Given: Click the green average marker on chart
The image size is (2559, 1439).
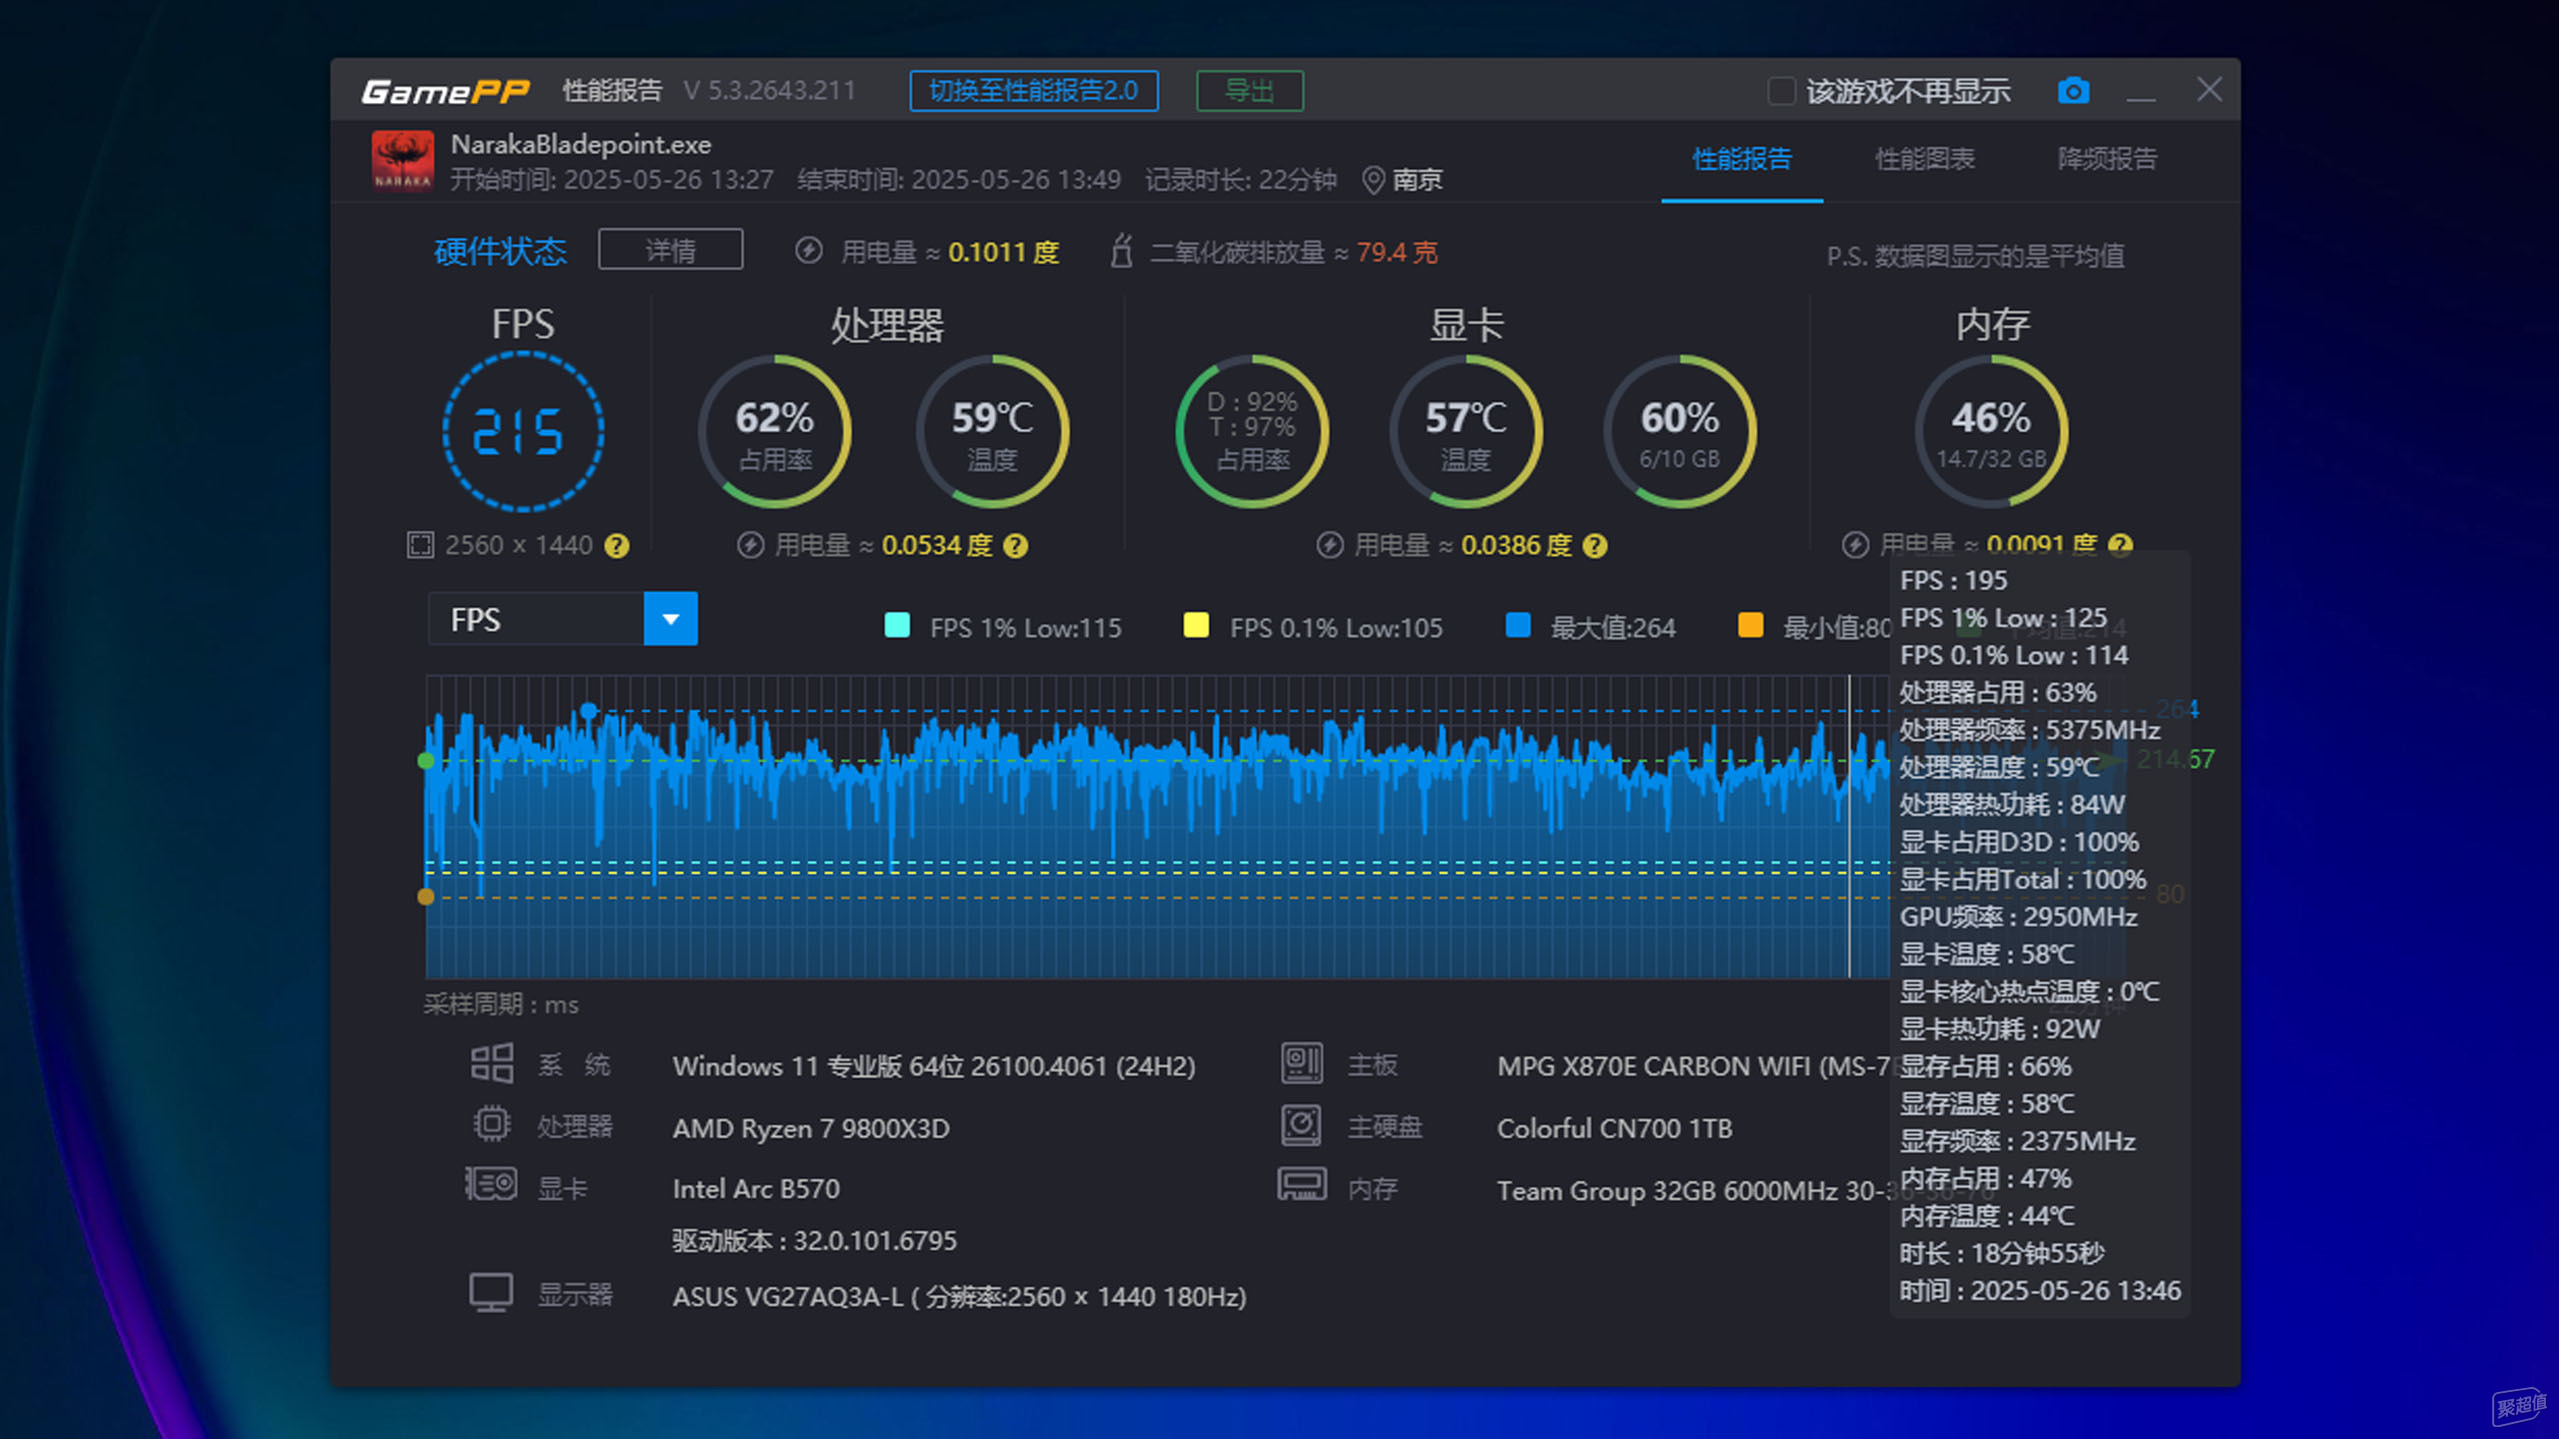Looking at the screenshot, I should click(x=426, y=761).
